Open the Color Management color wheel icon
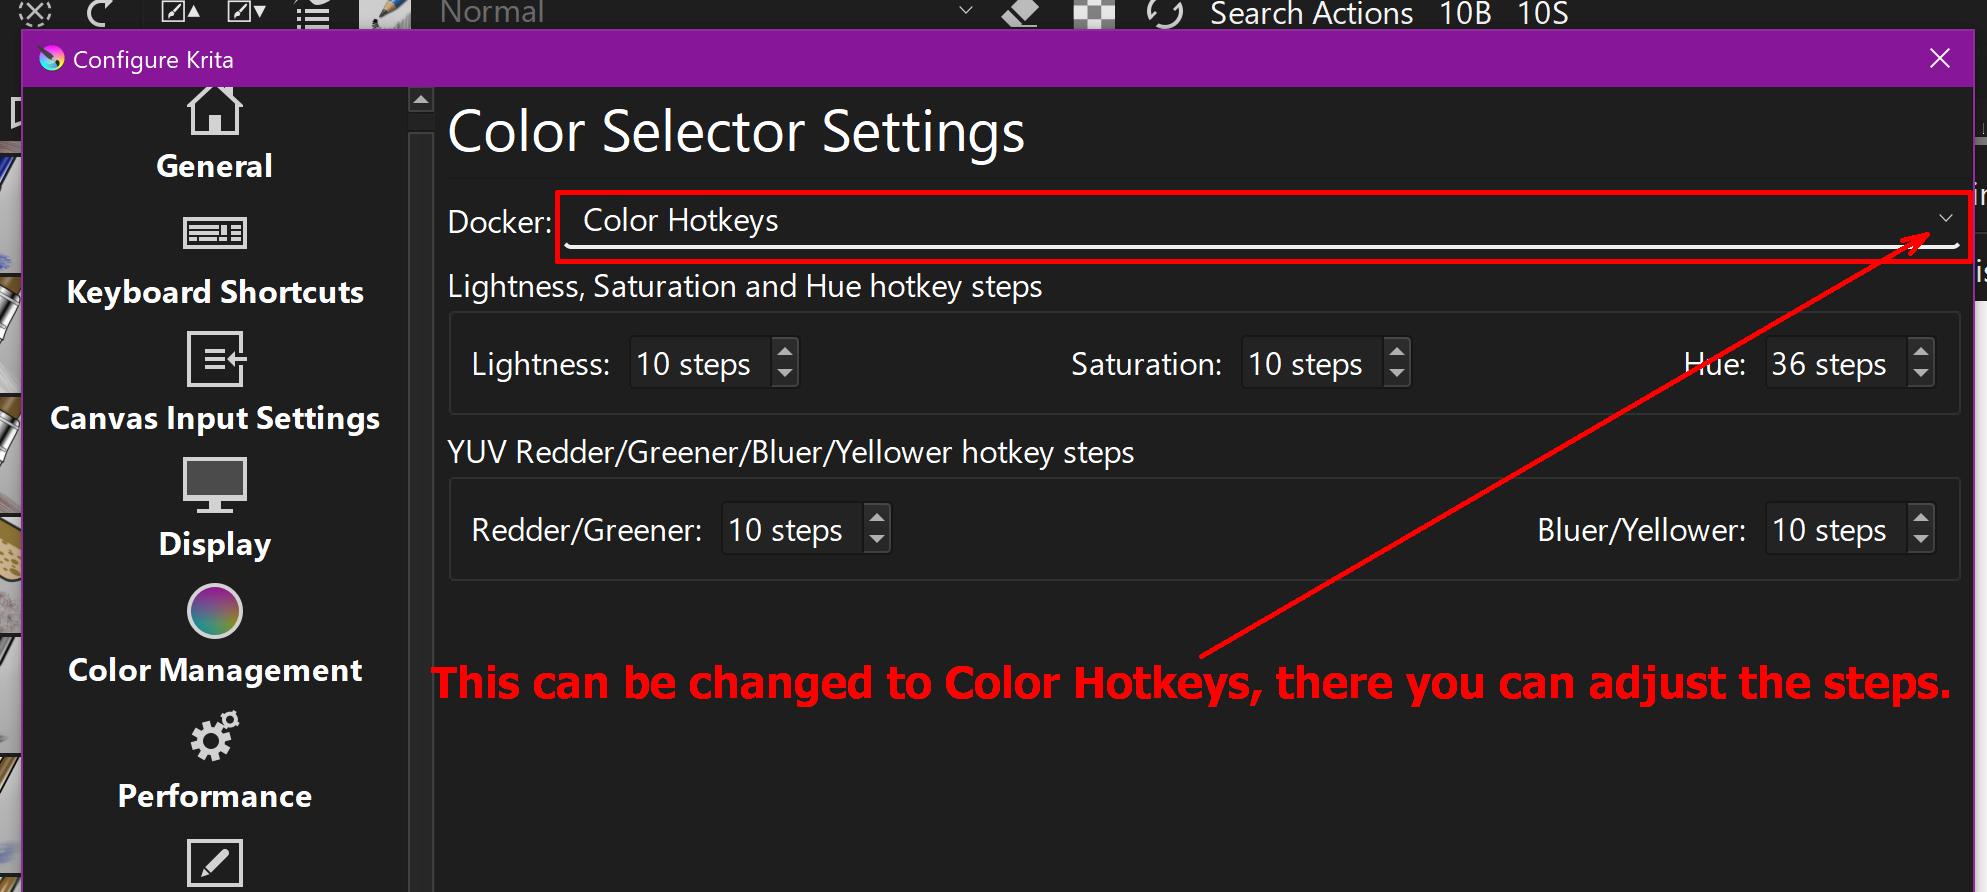The image size is (1987, 892). click(214, 611)
